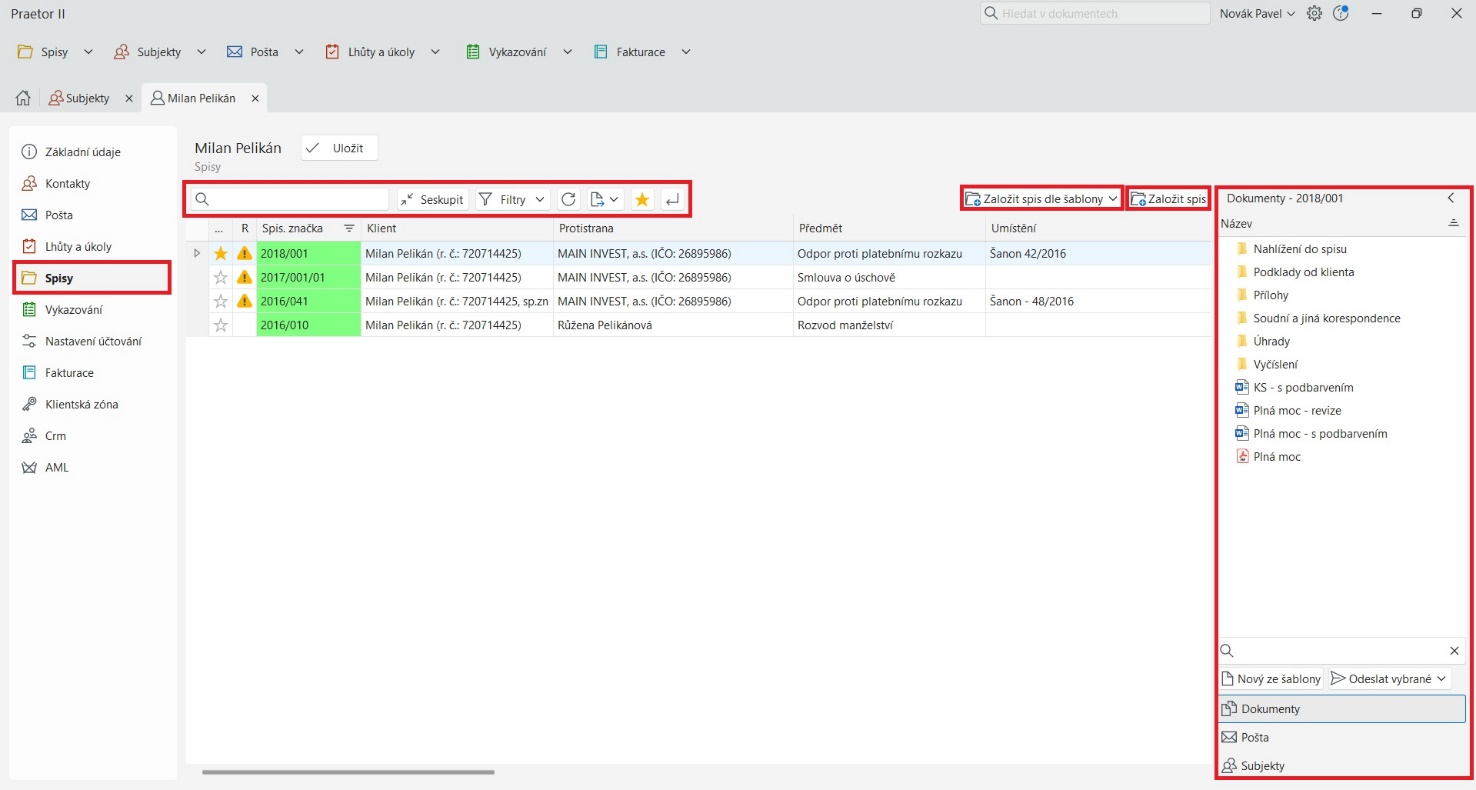
Task: Open the Filtry dropdown
Action: tap(512, 200)
